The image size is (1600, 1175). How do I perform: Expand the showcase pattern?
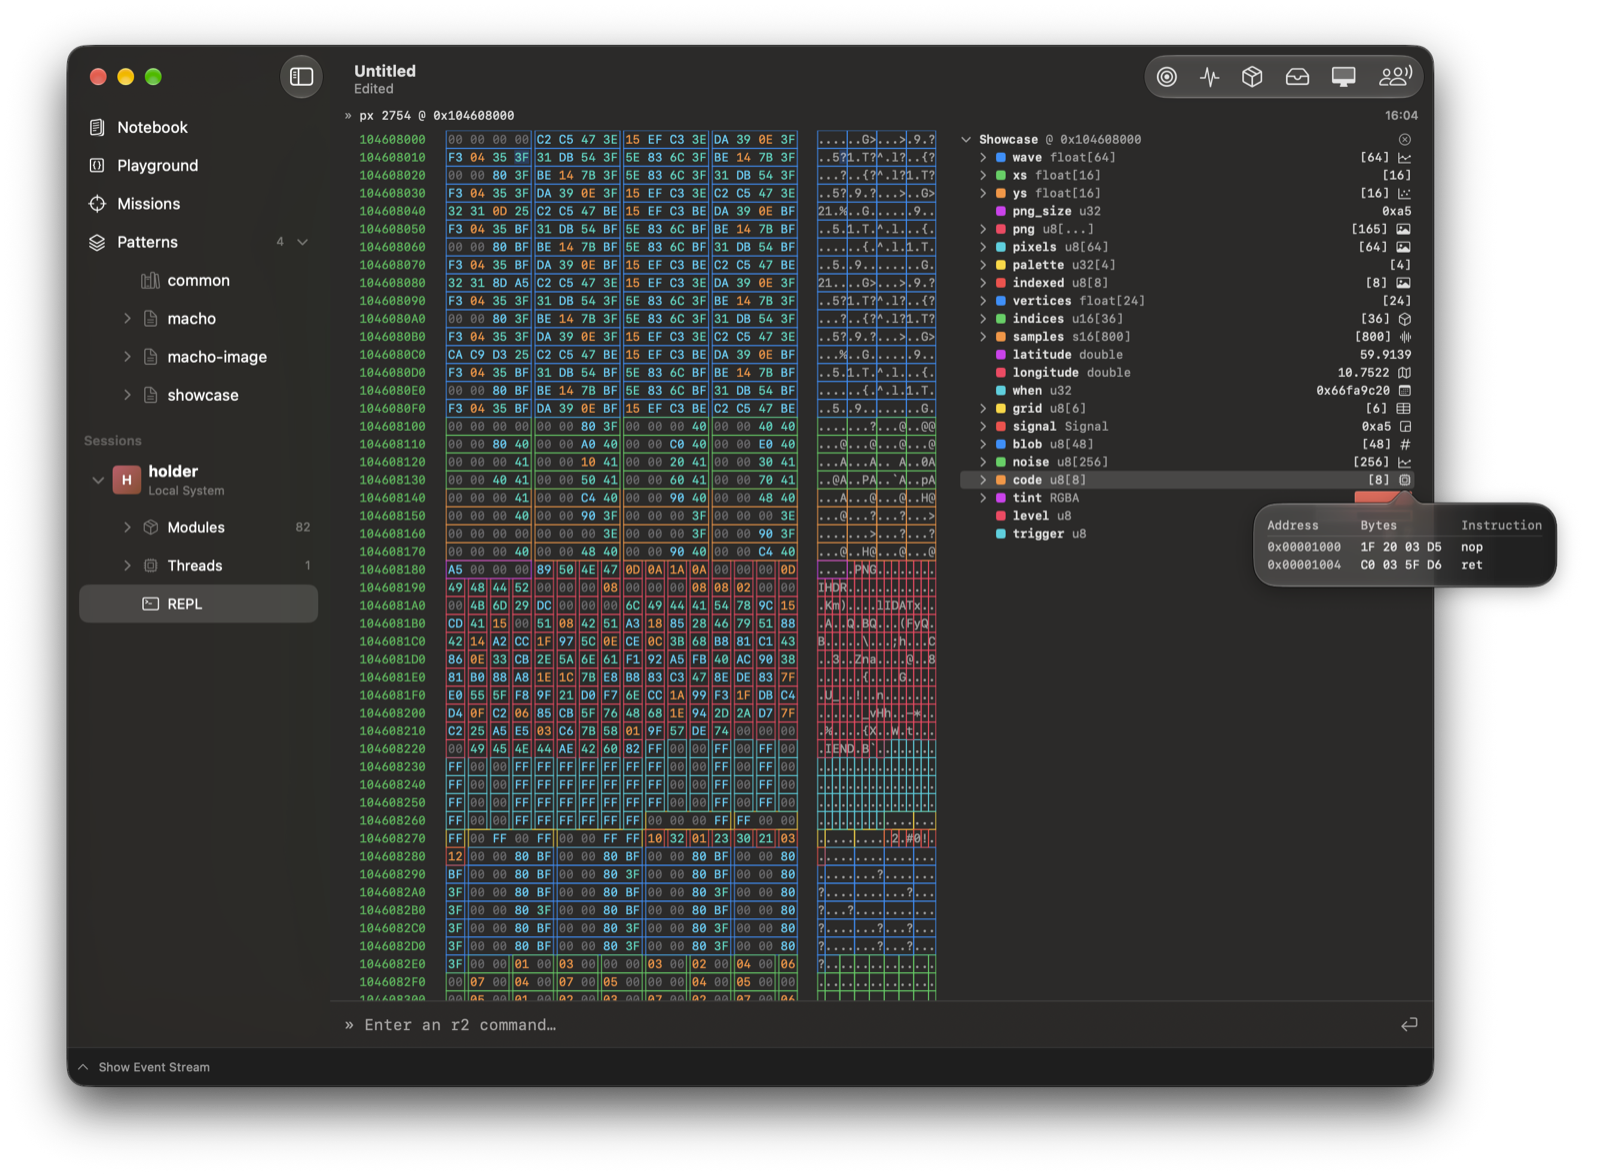click(127, 395)
